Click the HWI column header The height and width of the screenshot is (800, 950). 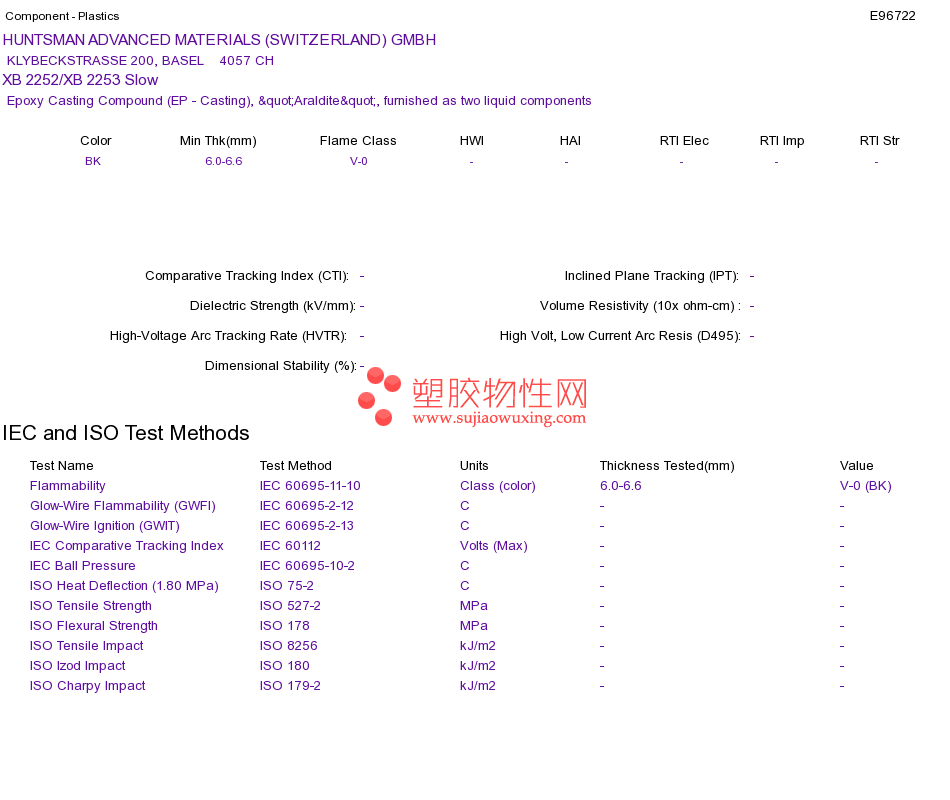(x=471, y=141)
